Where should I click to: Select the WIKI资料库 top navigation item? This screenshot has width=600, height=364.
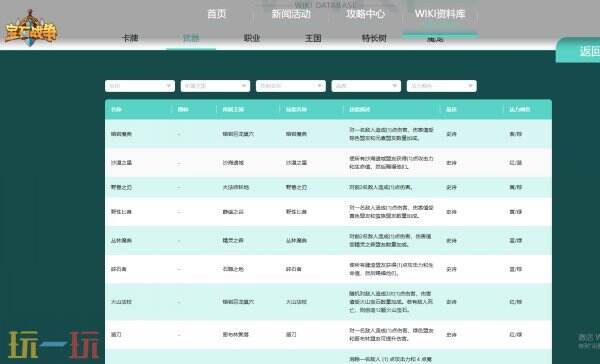[x=440, y=14]
